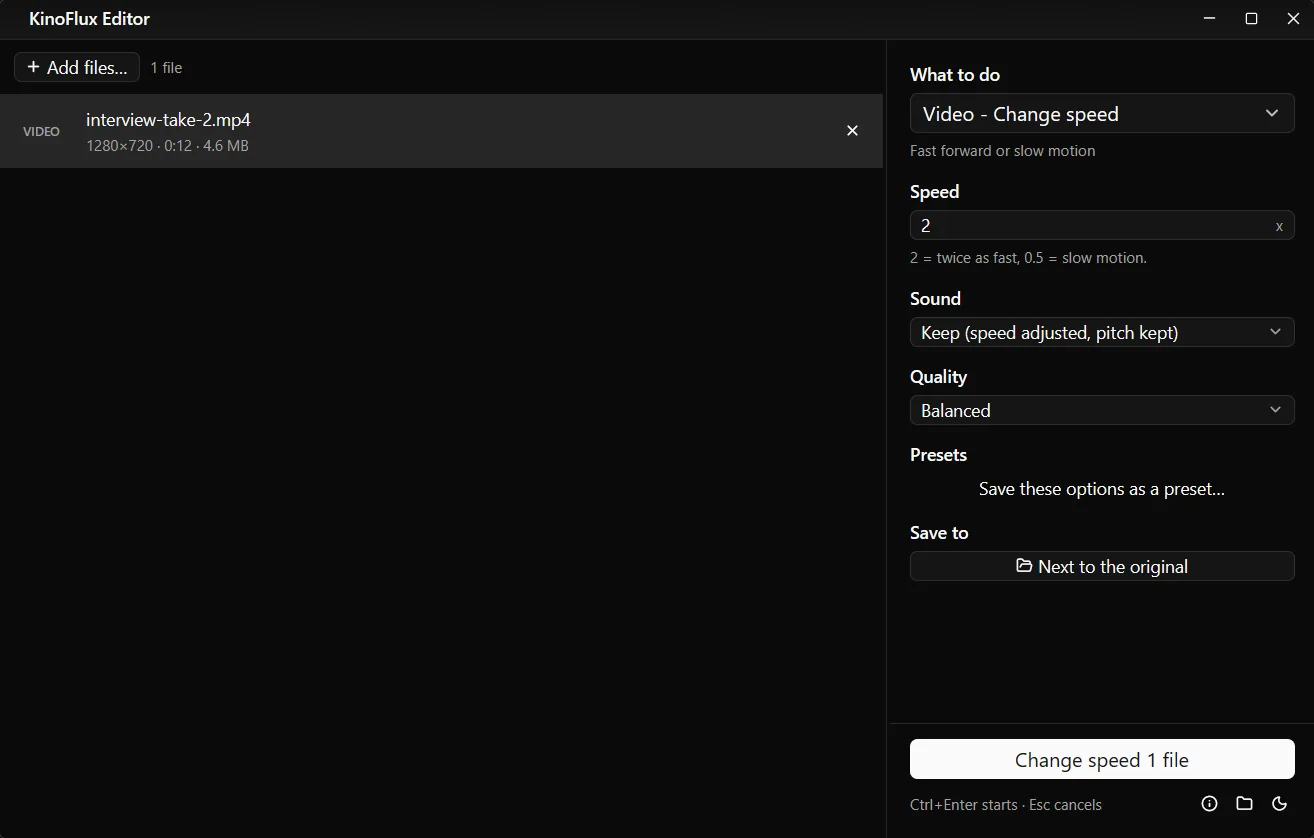Save these options as a preset
This screenshot has width=1314, height=838.
(x=1102, y=489)
